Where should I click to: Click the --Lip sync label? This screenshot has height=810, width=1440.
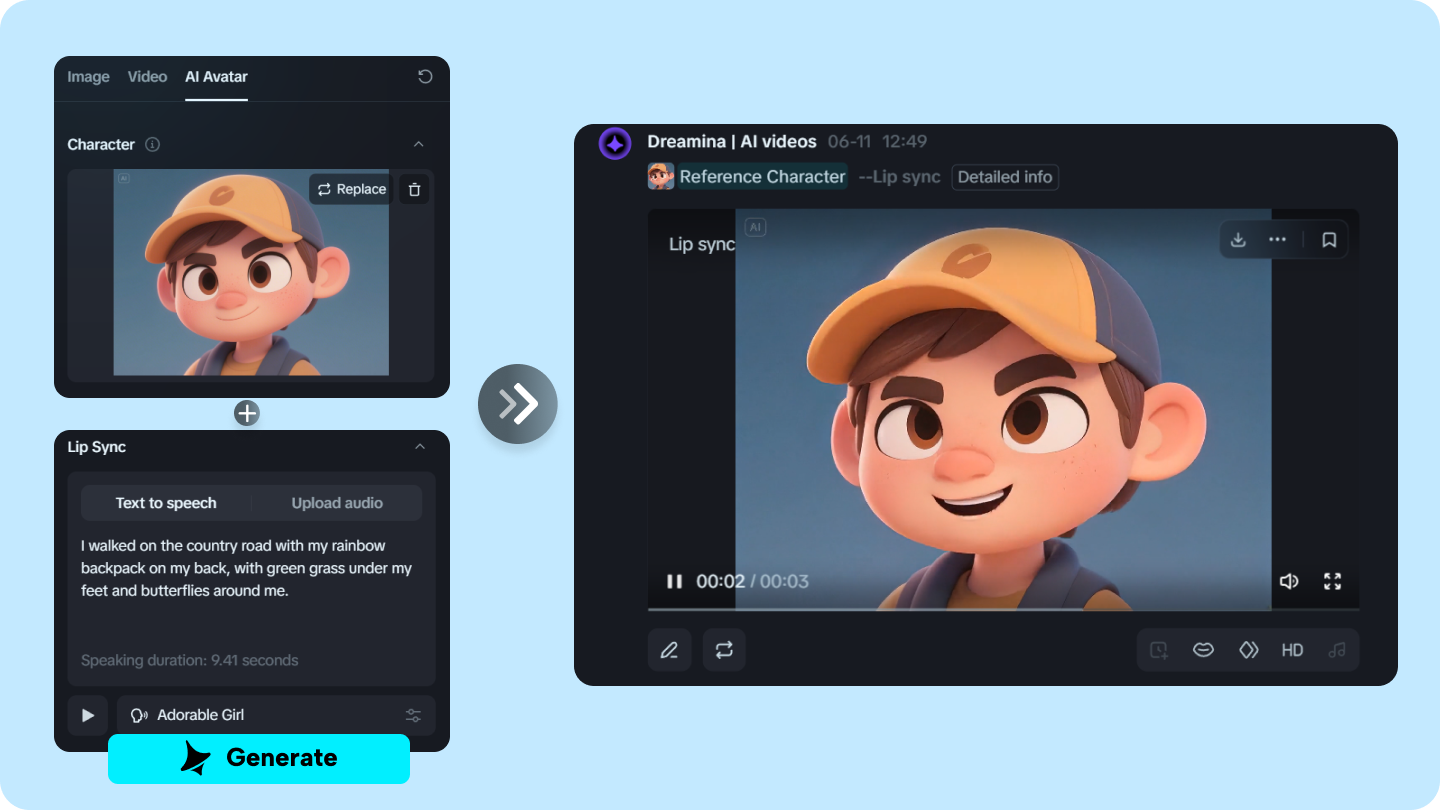899,177
